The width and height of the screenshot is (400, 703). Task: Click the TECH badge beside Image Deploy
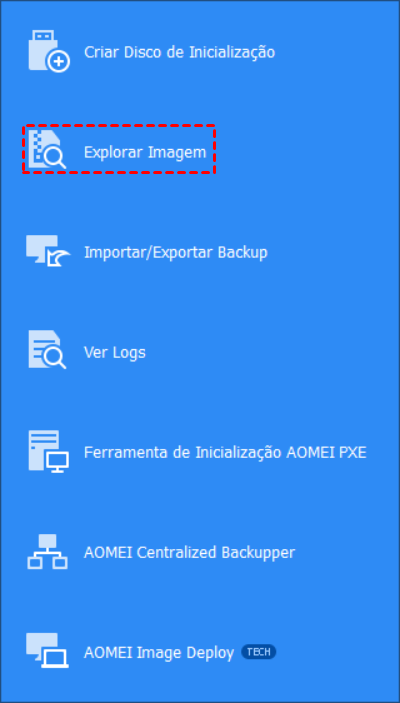pos(259,652)
